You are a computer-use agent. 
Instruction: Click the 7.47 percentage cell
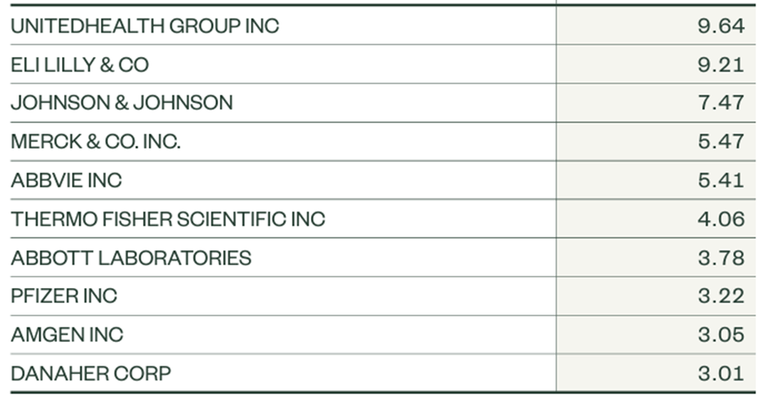tap(721, 103)
